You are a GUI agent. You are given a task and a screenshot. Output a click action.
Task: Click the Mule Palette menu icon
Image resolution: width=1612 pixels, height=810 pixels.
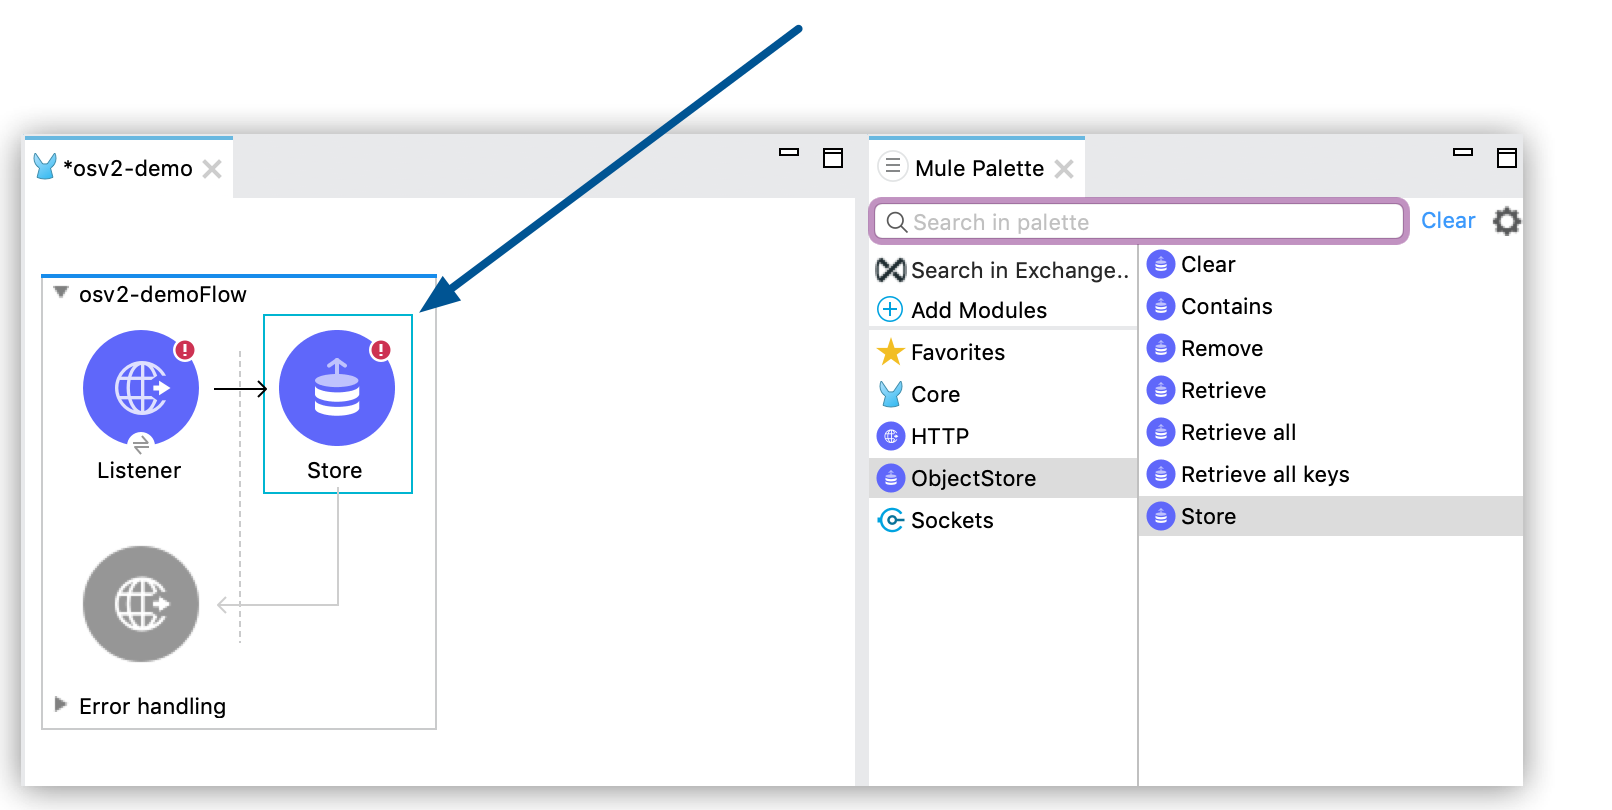pyautogui.click(x=893, y=167)
